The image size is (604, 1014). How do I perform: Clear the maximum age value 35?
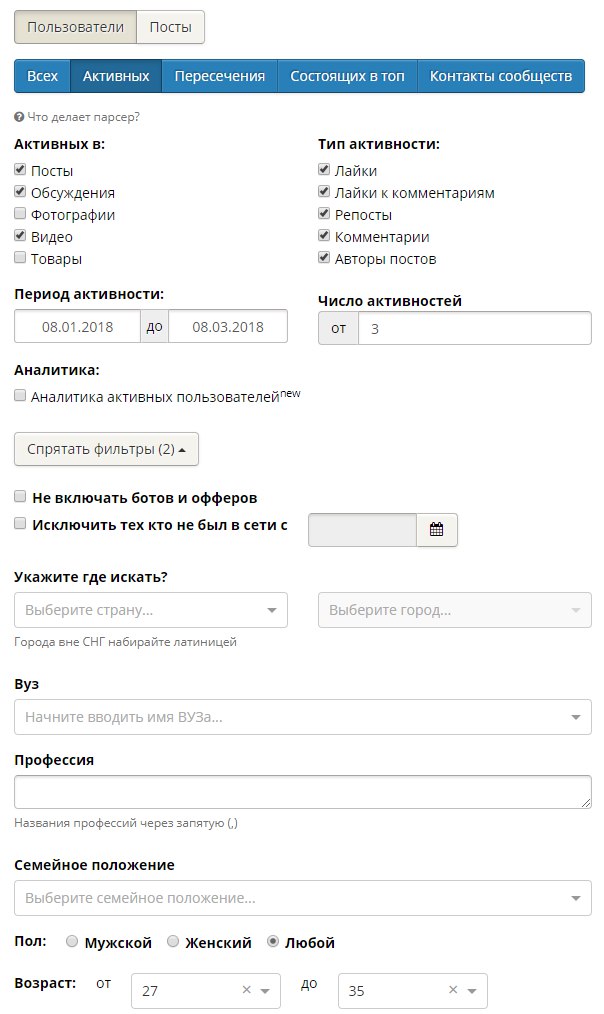(453, 990)
